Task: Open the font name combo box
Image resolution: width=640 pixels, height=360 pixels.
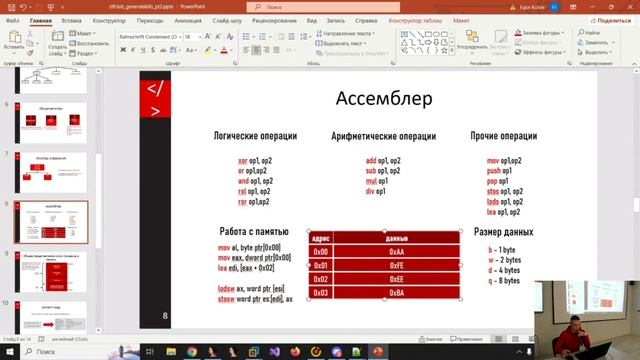Action: point(150,37)
